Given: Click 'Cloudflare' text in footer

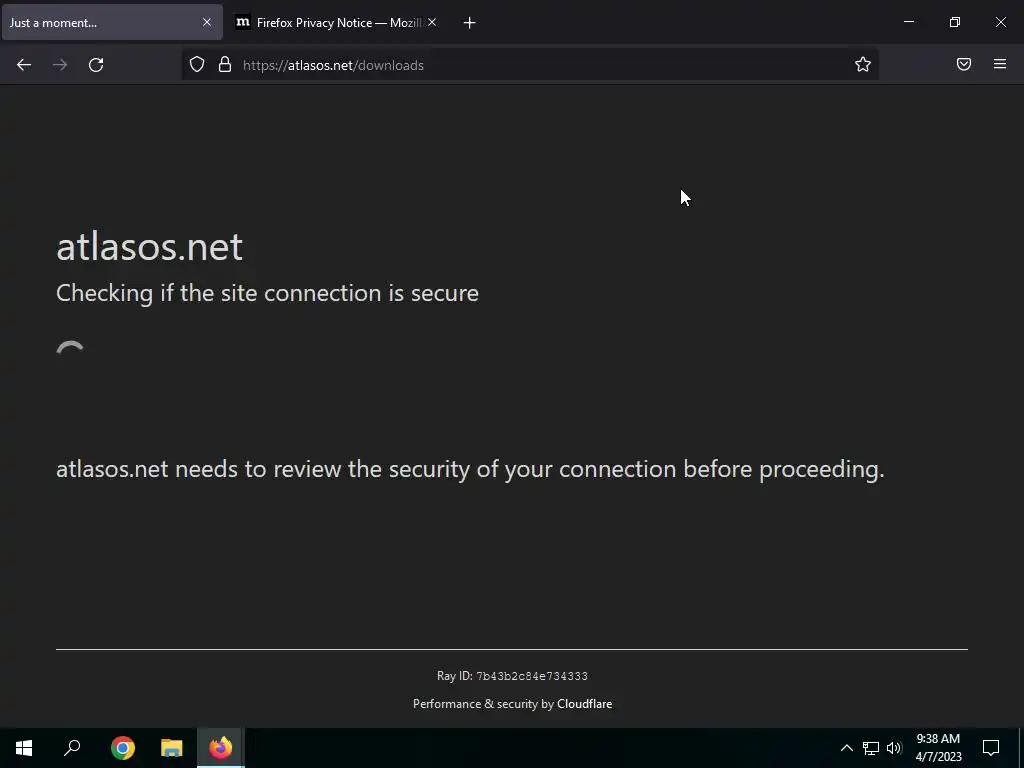Looking at the screenshot, I should pyautogui.click(x=584, y=704).
